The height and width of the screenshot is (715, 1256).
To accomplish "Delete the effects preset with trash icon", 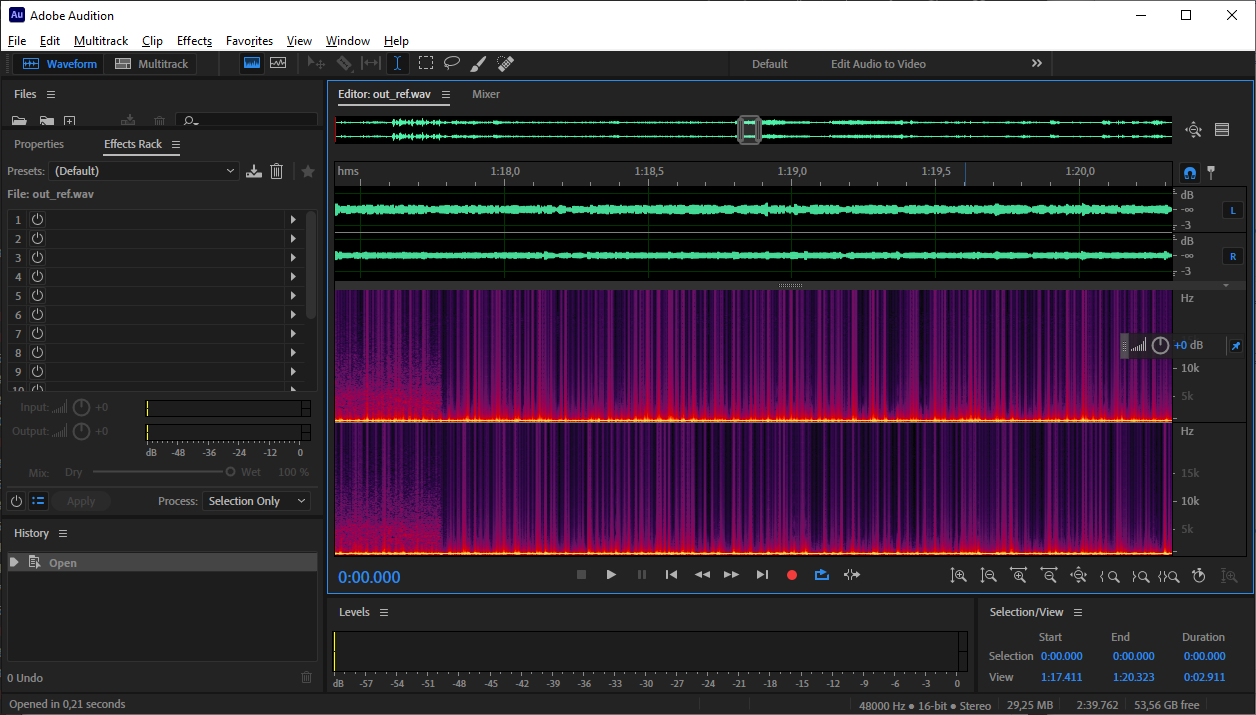I will [277, 171].
